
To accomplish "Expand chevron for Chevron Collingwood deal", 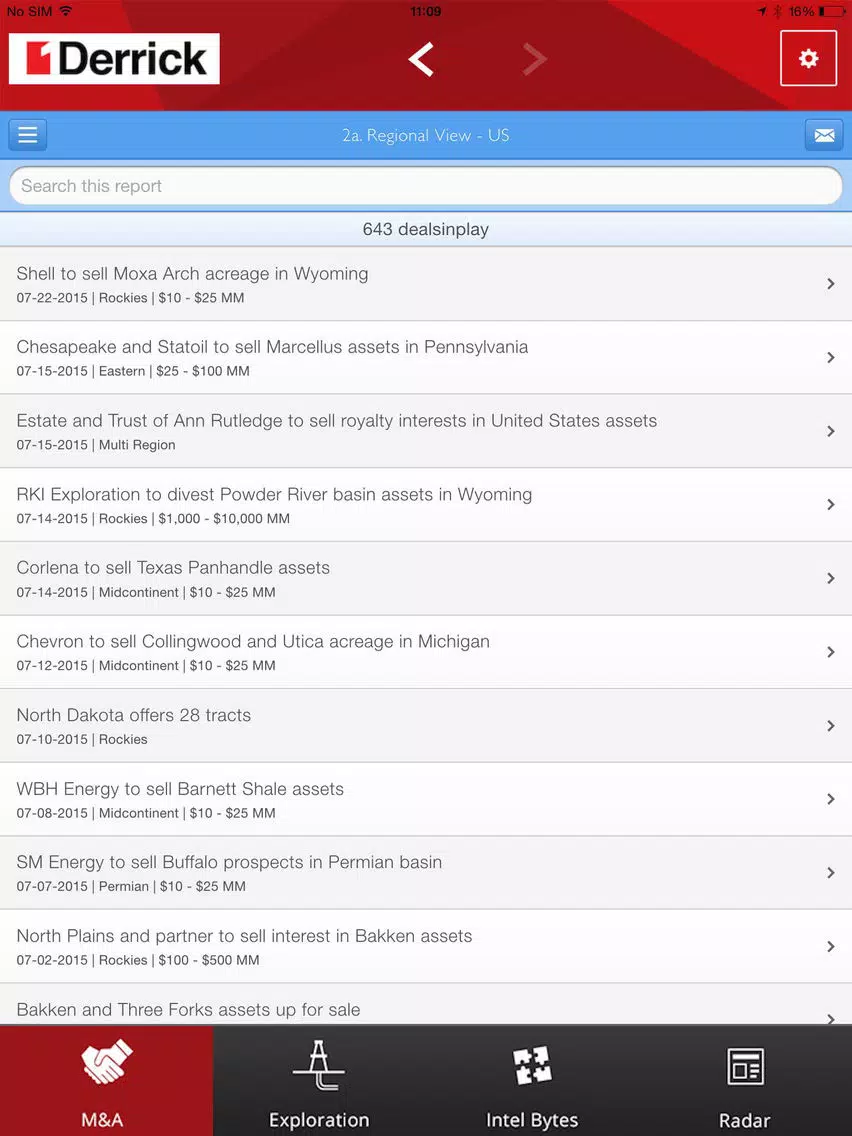I will 831,652.
